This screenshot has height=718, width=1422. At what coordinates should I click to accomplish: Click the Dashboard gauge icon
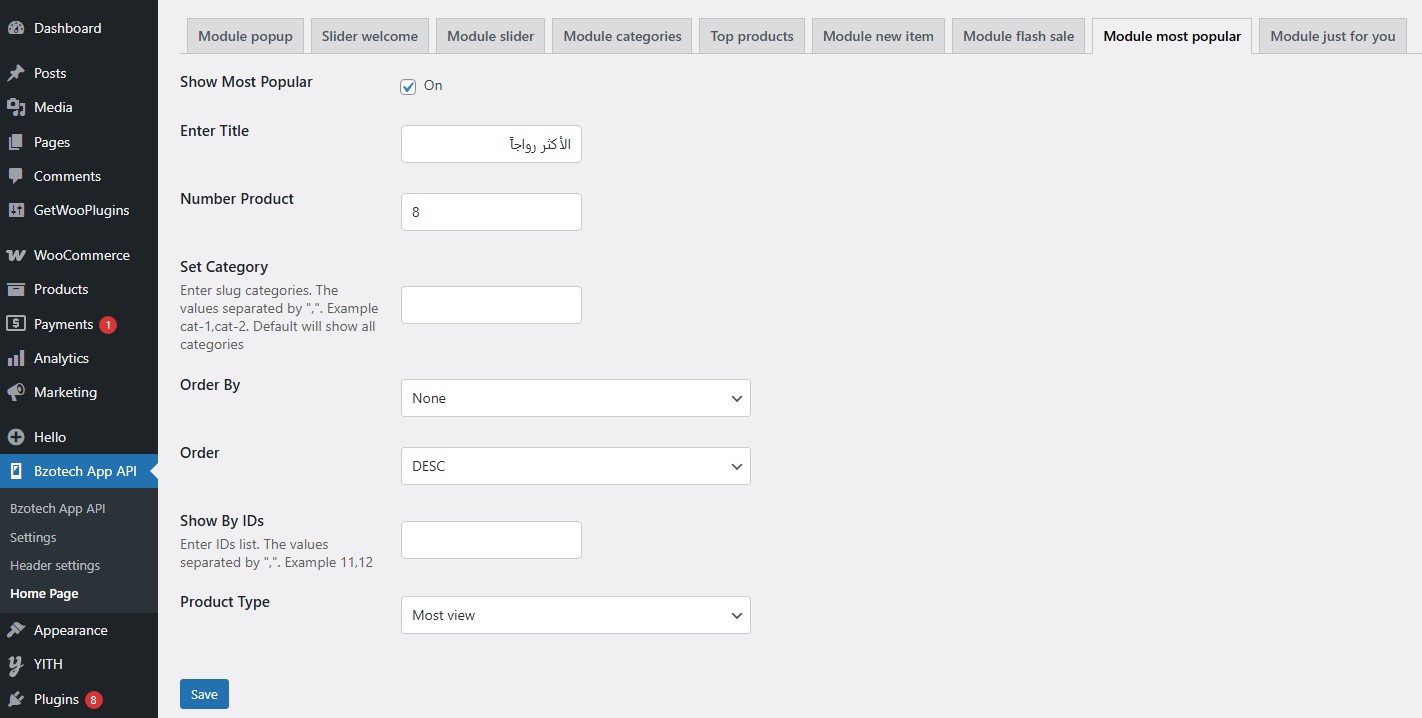[16, 28]
